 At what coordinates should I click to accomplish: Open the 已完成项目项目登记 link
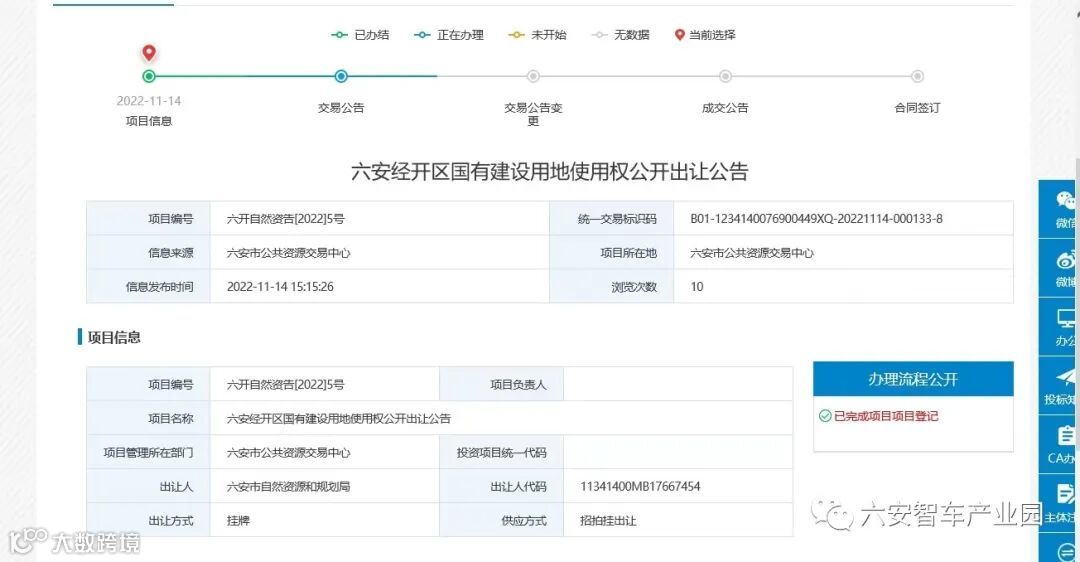(x=886, y=416)
